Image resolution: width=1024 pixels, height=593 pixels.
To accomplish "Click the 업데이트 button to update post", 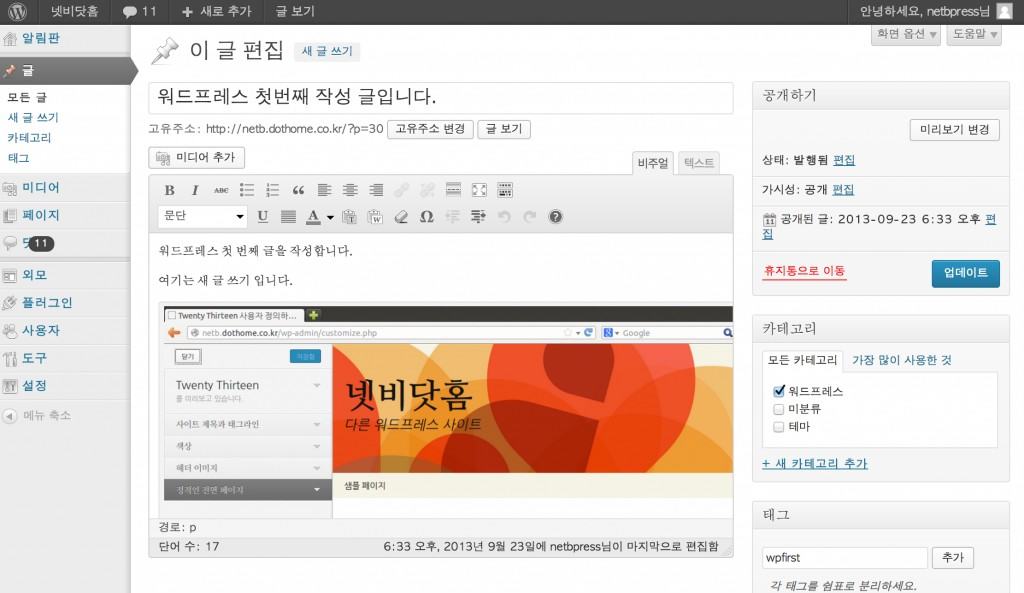I will [x=965, y=273].
